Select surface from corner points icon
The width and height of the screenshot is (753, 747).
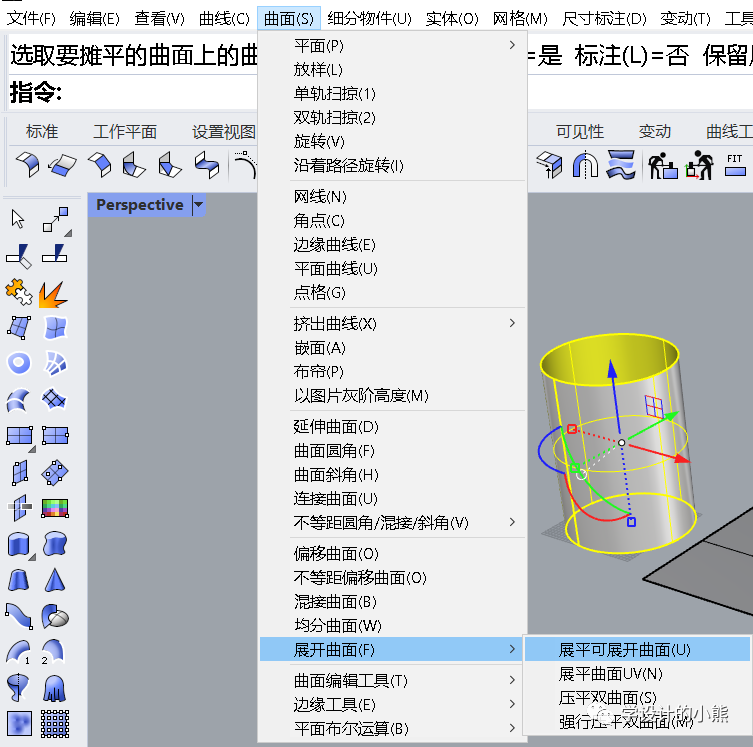tap(19, 327)
